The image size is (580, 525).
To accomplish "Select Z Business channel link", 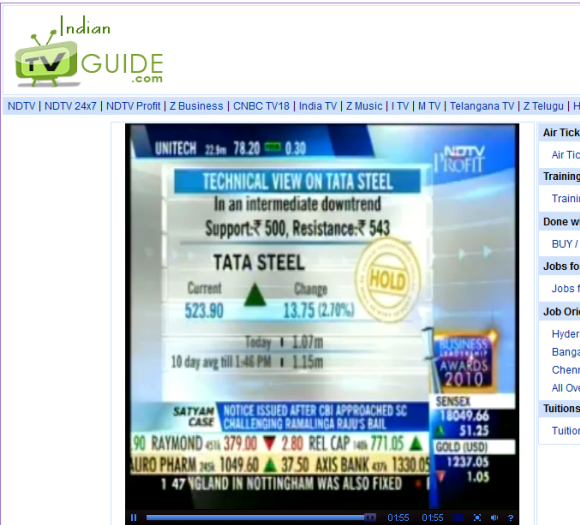I will coord(196,106).
